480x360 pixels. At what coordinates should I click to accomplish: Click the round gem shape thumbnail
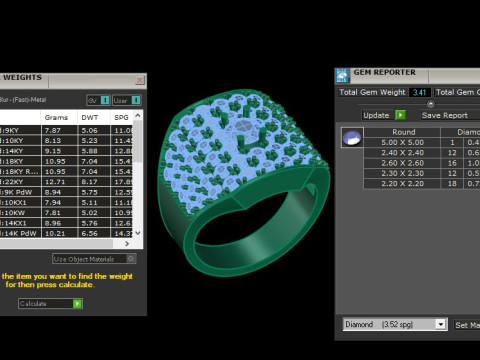(x=352, y=137)
